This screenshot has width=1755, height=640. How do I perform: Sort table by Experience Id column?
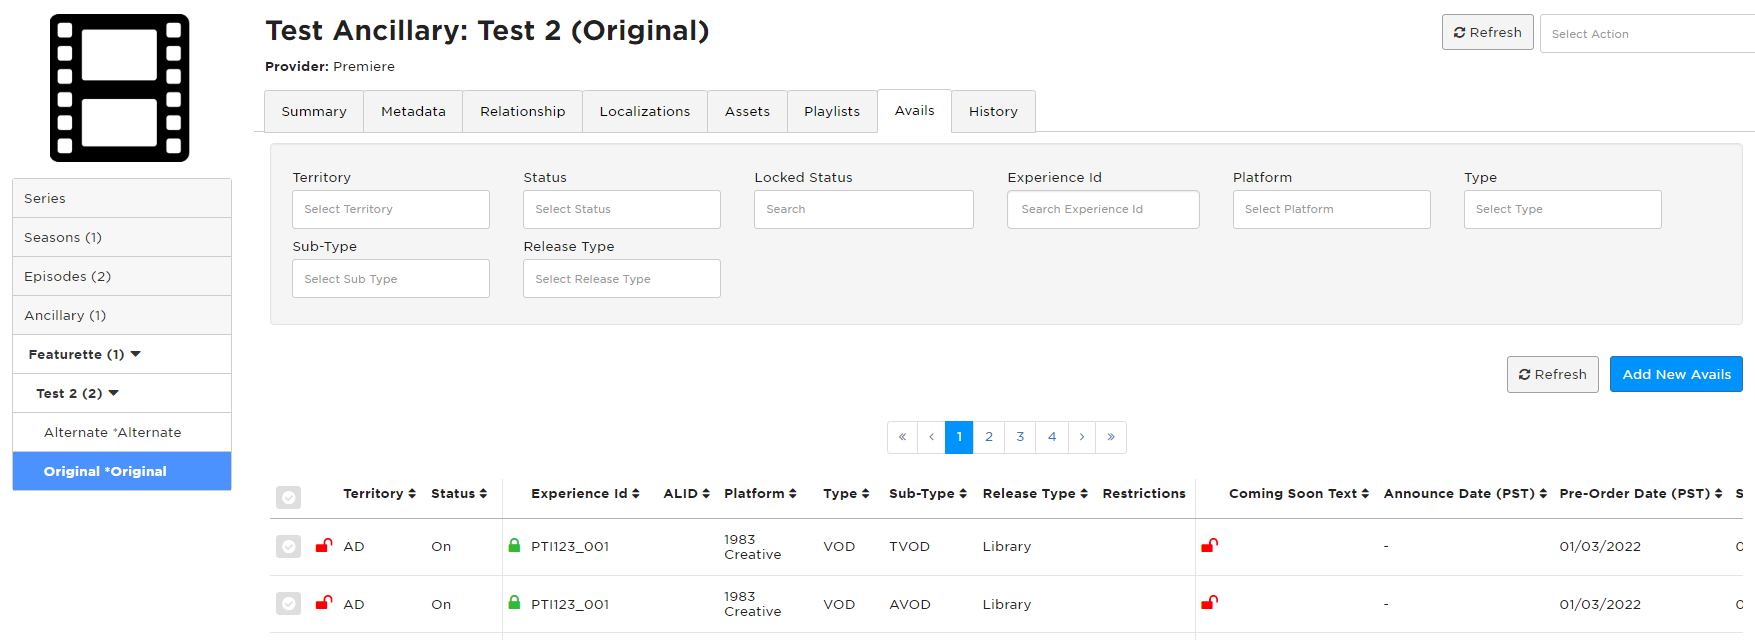tap(585, 494)
